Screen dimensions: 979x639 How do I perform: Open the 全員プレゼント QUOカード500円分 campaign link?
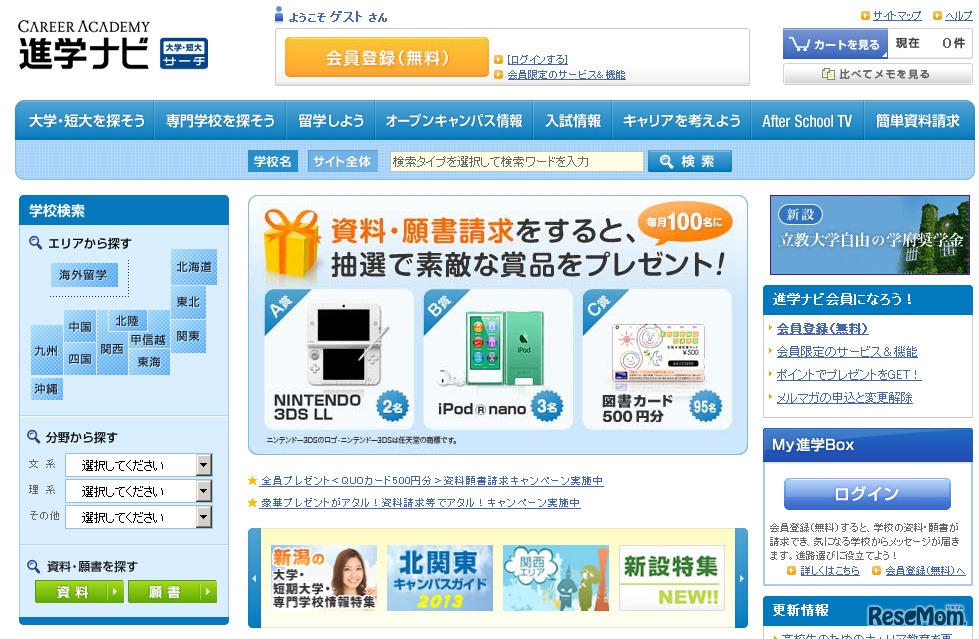[x=431, y=480]
